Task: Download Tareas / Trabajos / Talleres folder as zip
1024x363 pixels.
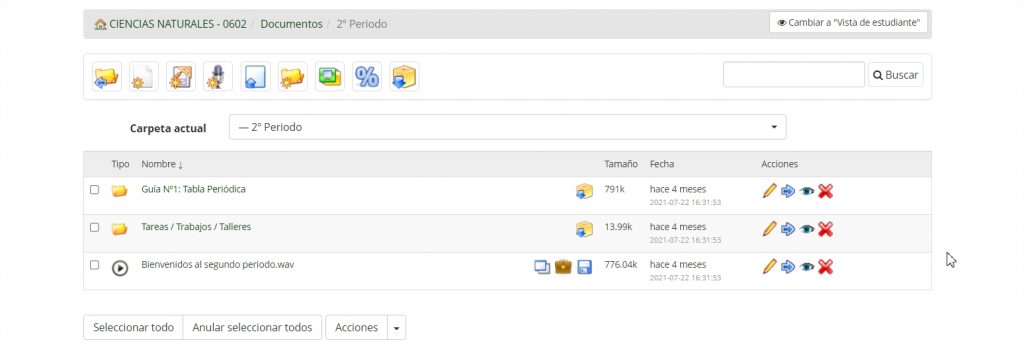Action: click(x=584, y=229)
